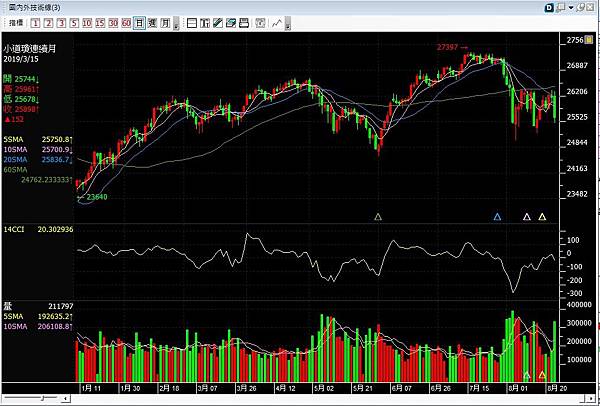Click the 3月 26 date axis label
Viewport: 600px width, 406px height.
246,388
